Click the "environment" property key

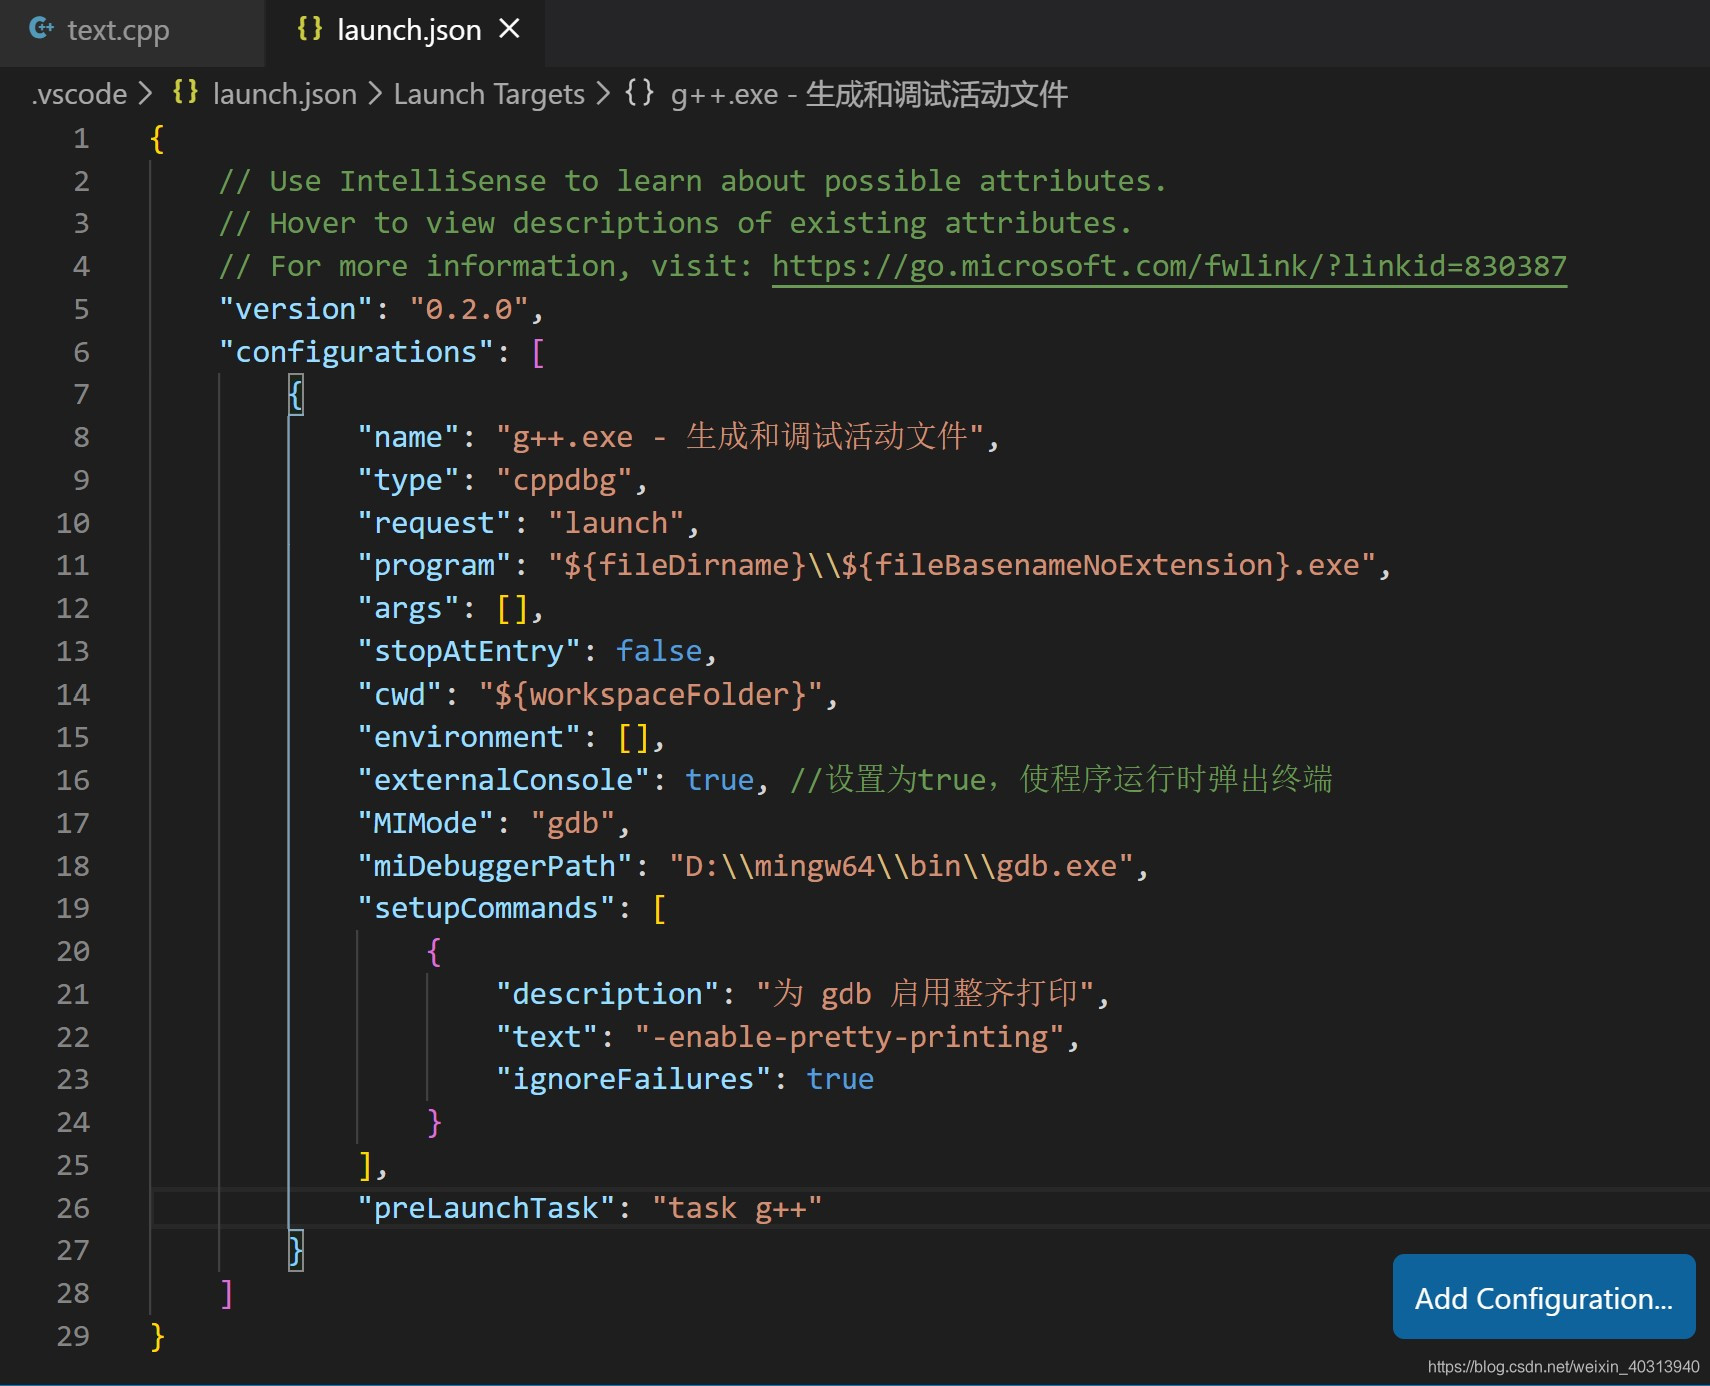pos(469,737)
